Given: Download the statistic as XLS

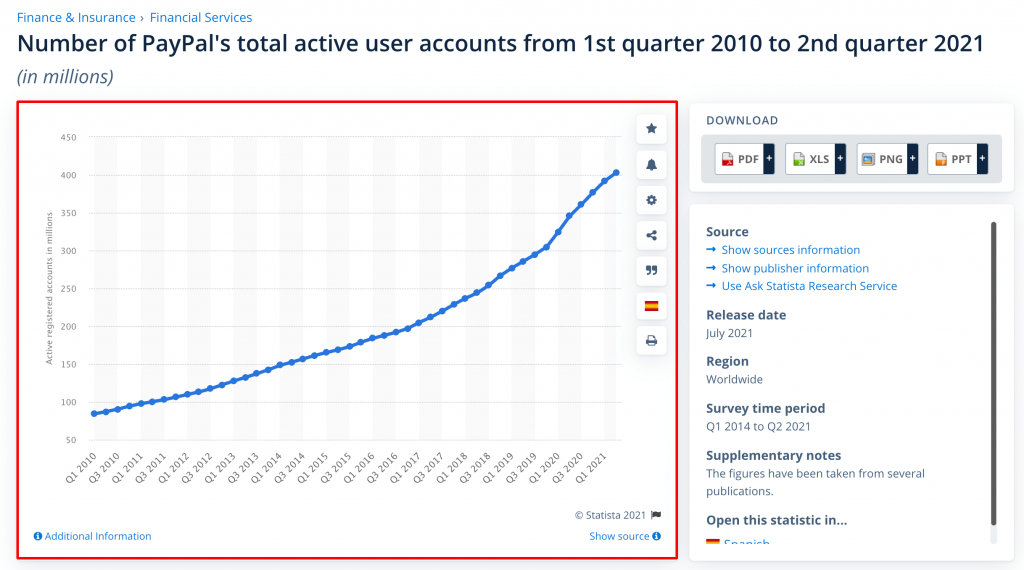Looking at the screenshot, I should [810, 159].
